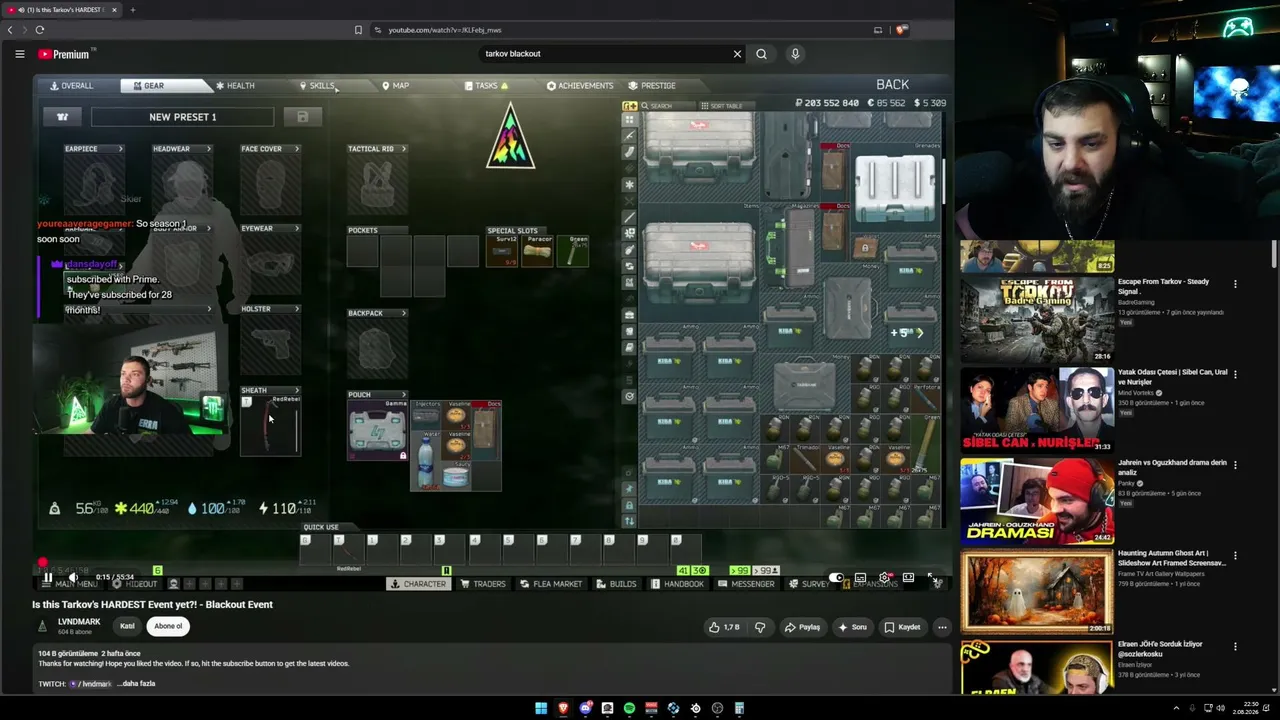
Task: Click the save preset floppy disk icon
Action: (x=302, y=117)
